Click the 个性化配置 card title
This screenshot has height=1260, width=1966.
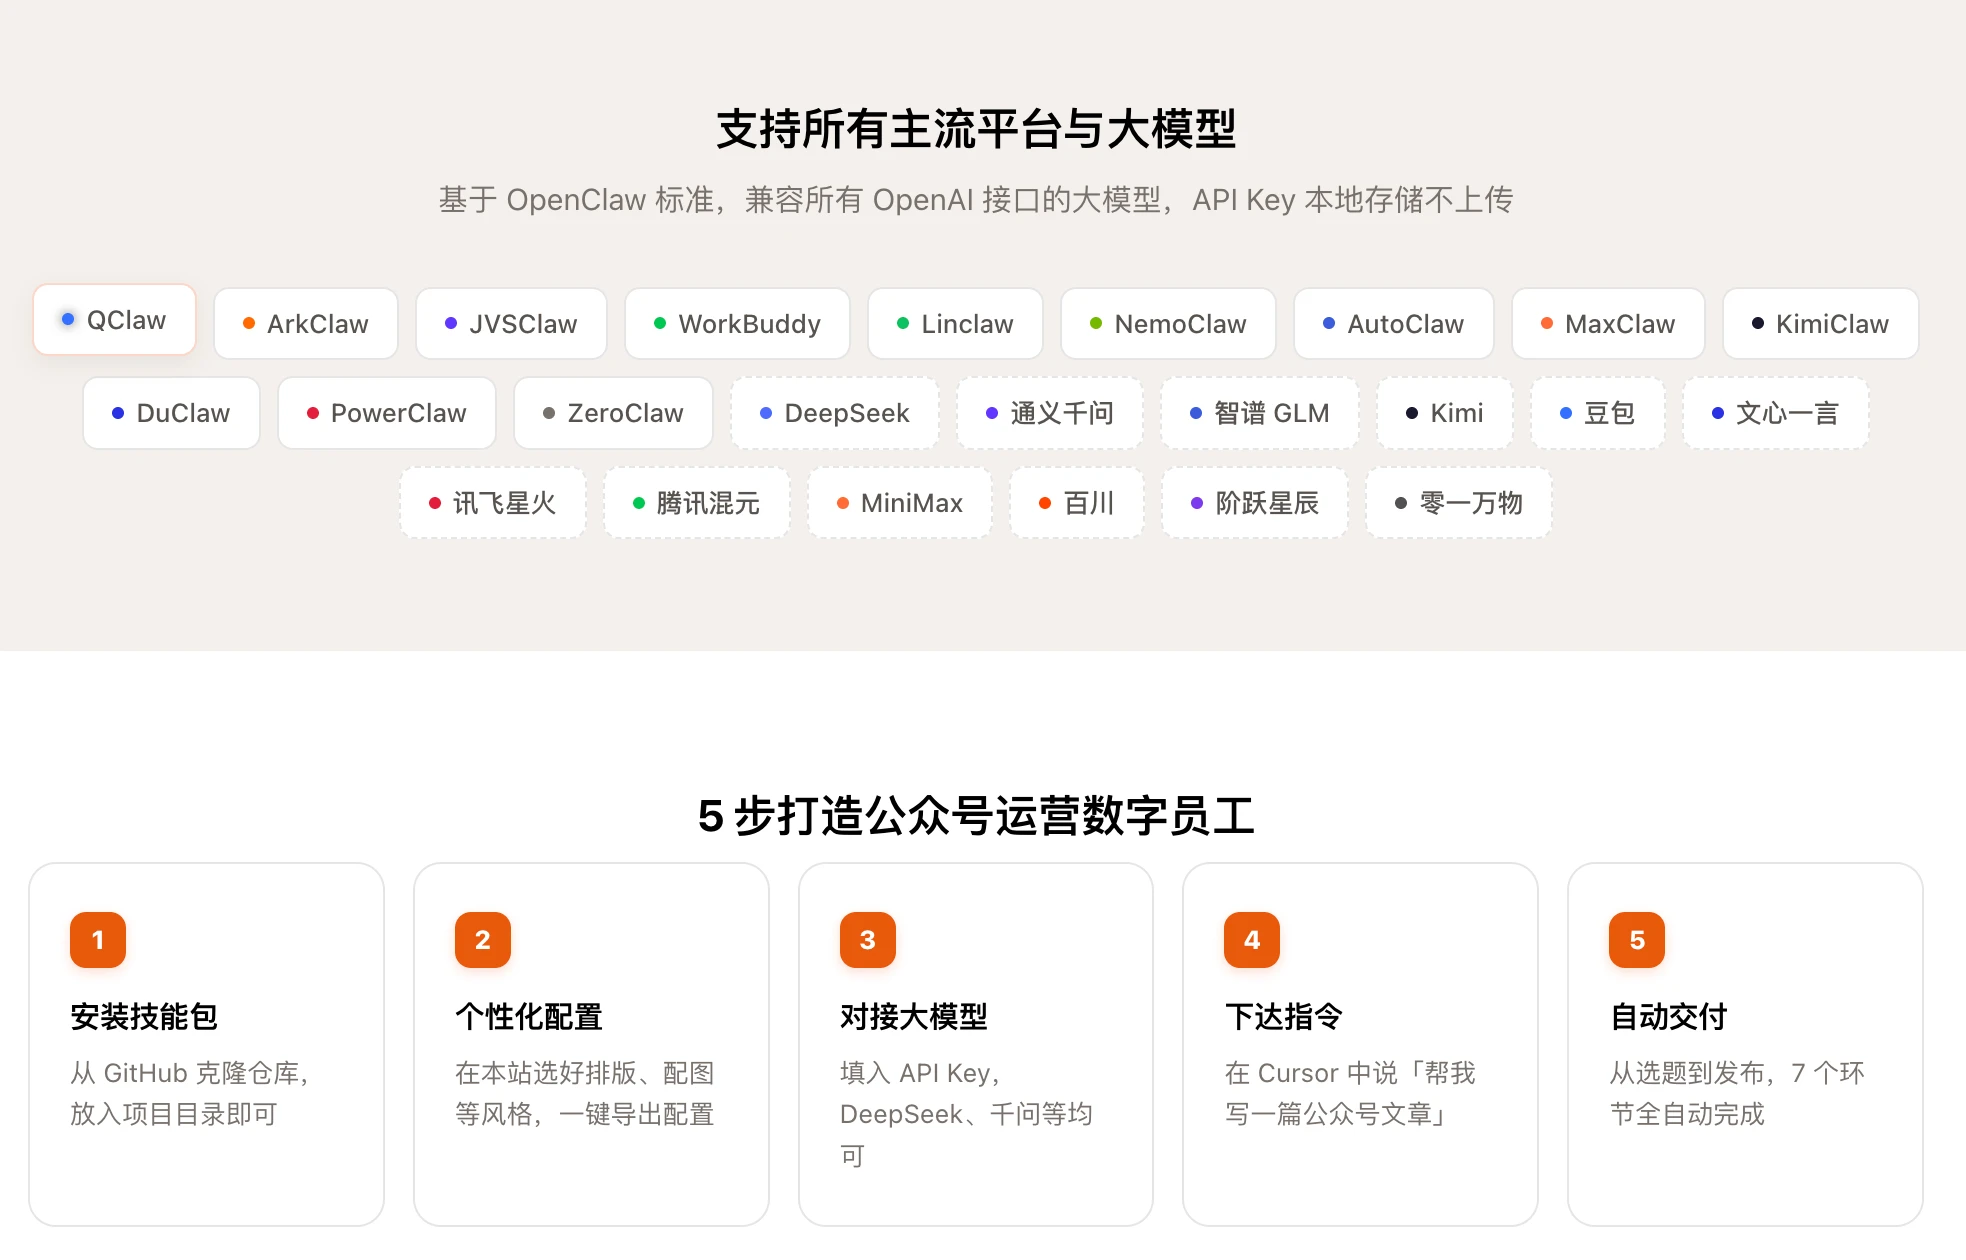point(529,1017)
